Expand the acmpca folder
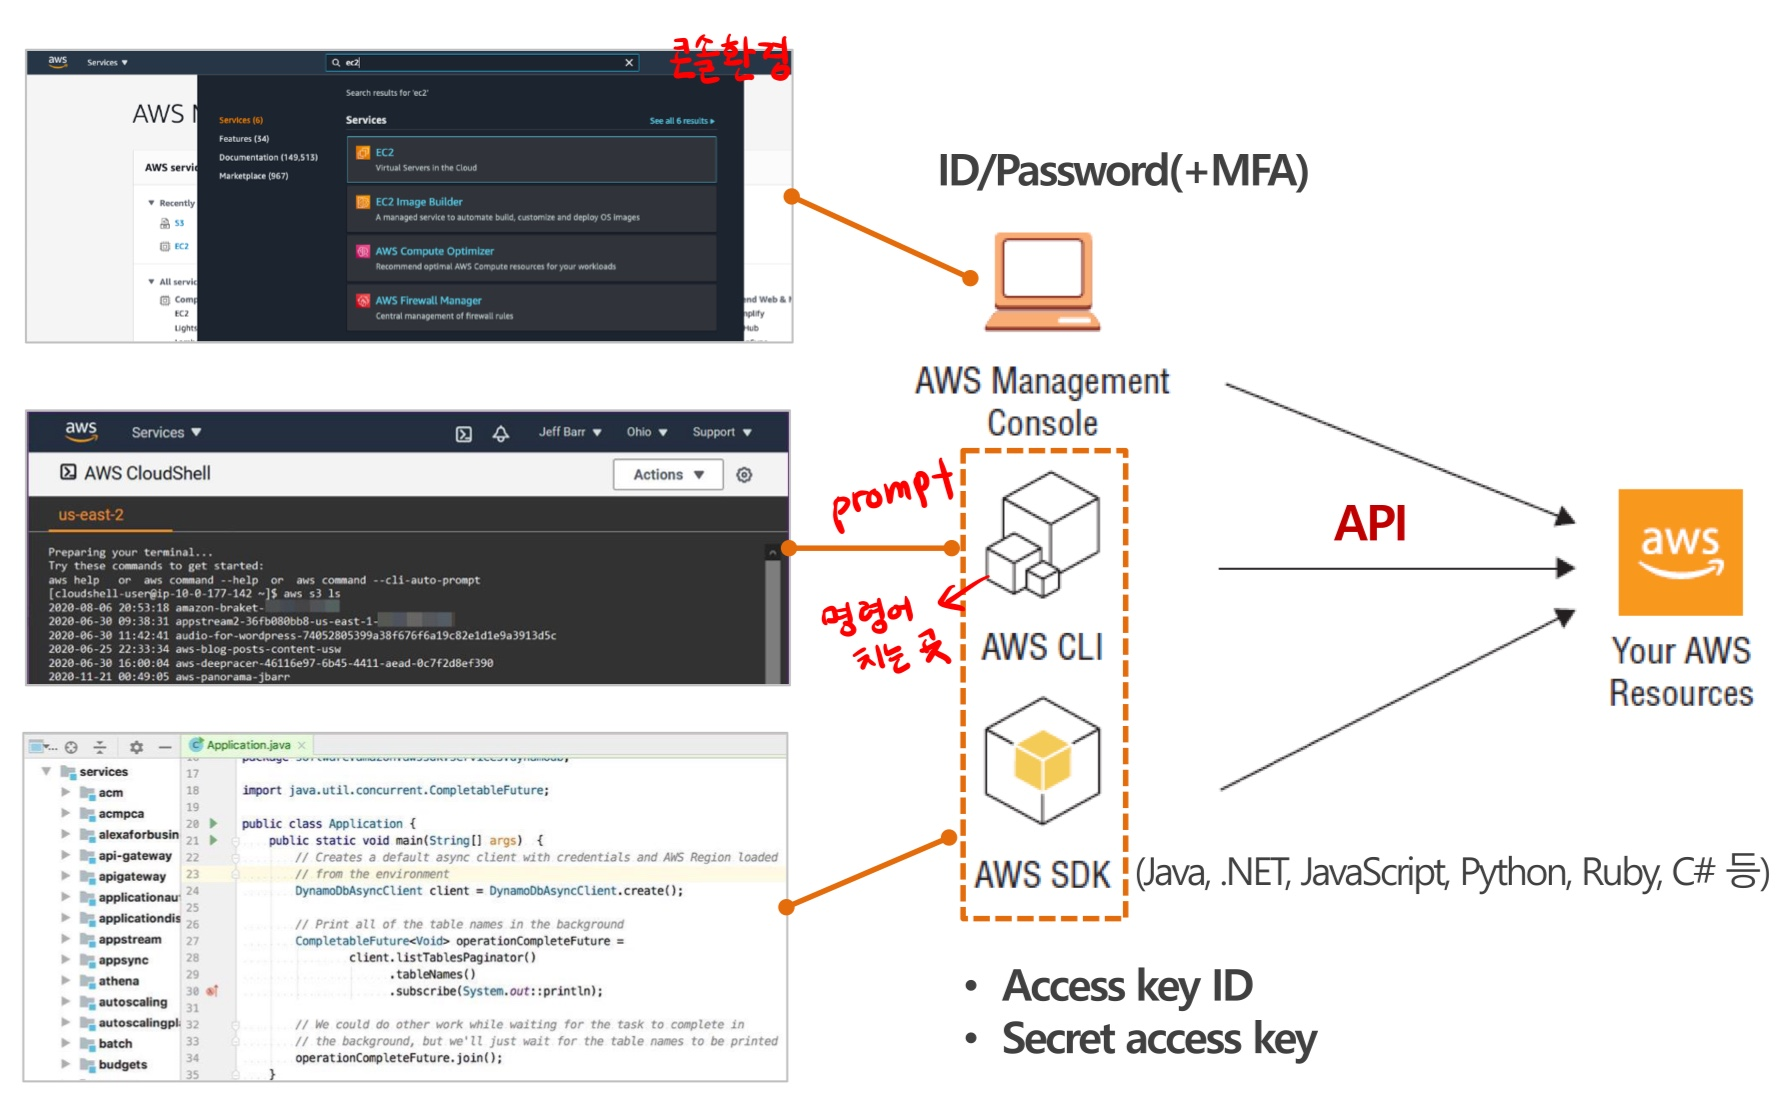 66,813
